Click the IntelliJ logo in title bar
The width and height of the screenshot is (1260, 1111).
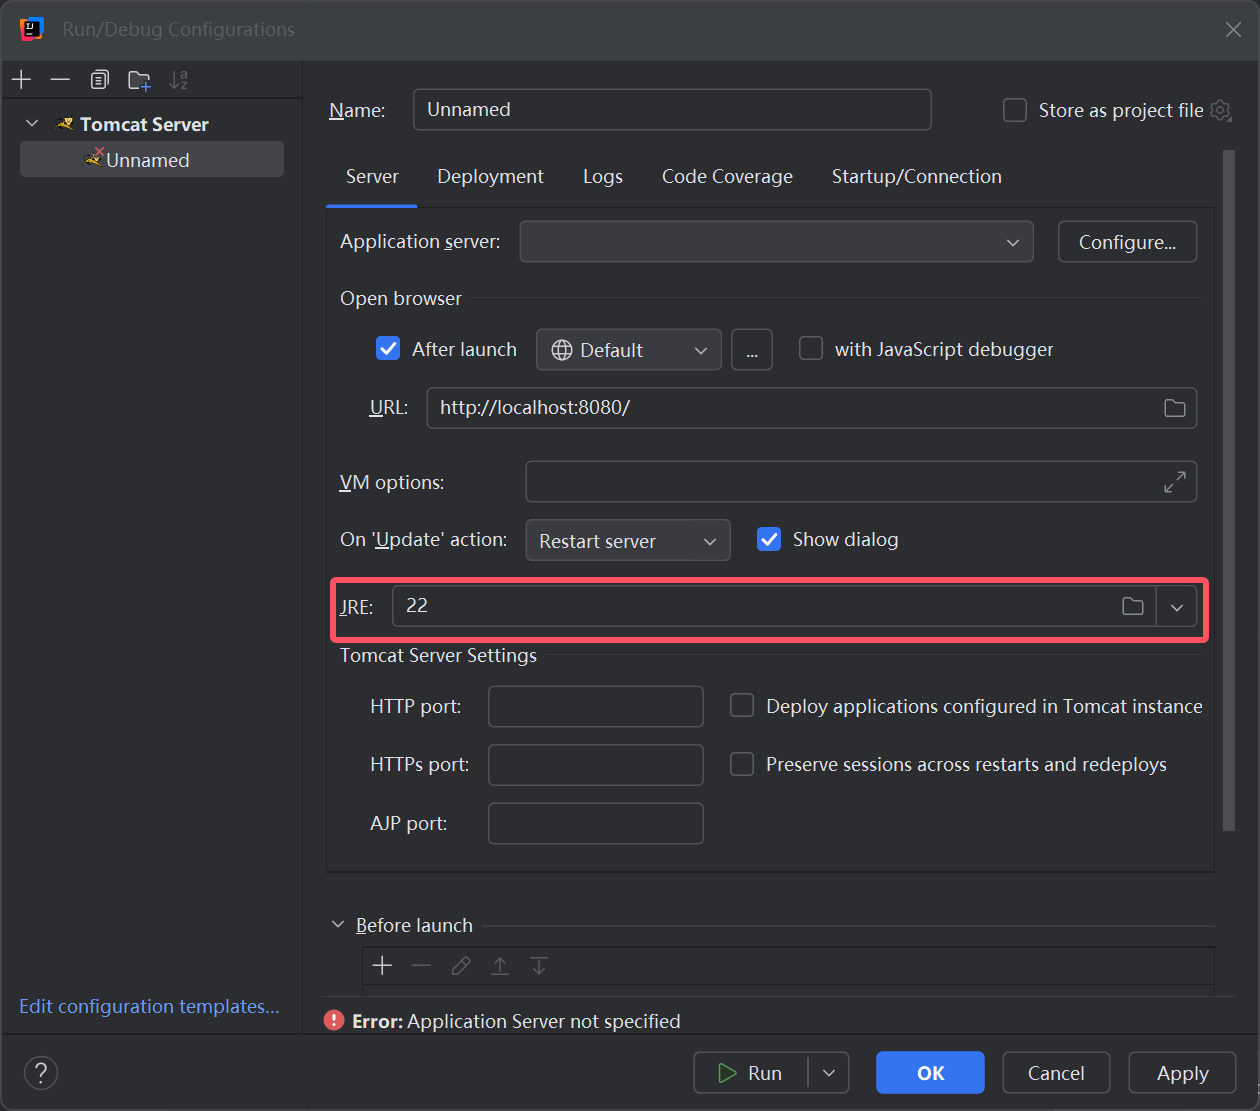(32, 29)
